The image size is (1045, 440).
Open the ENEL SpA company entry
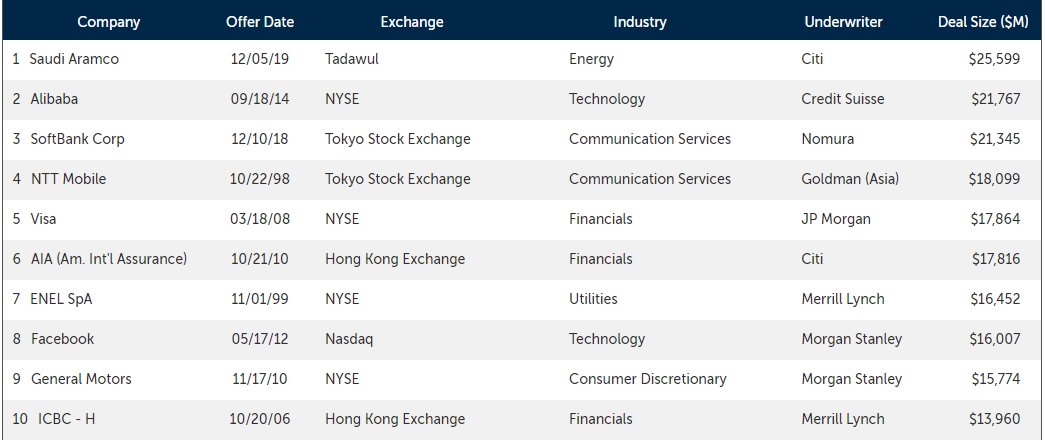pyautogui.click(x=61, y=299)
